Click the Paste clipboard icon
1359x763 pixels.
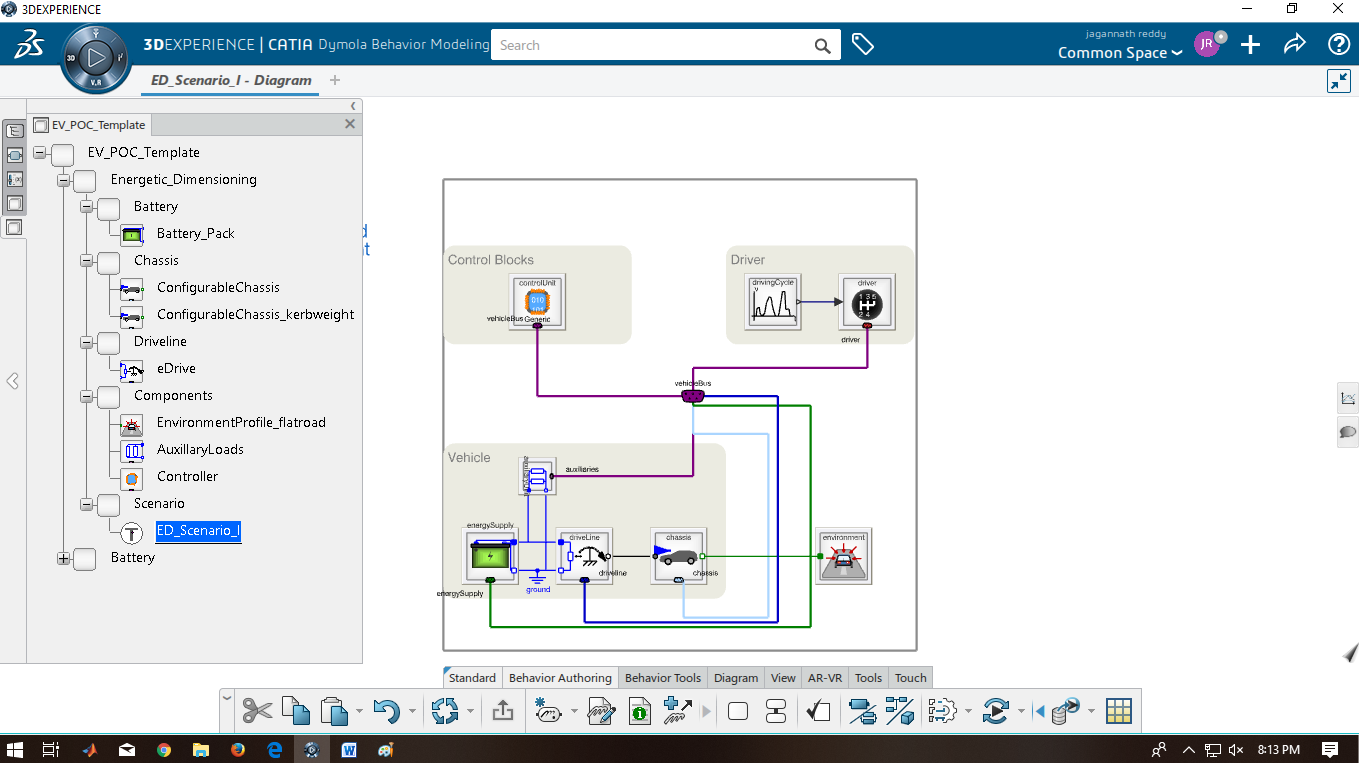[333, 711]
